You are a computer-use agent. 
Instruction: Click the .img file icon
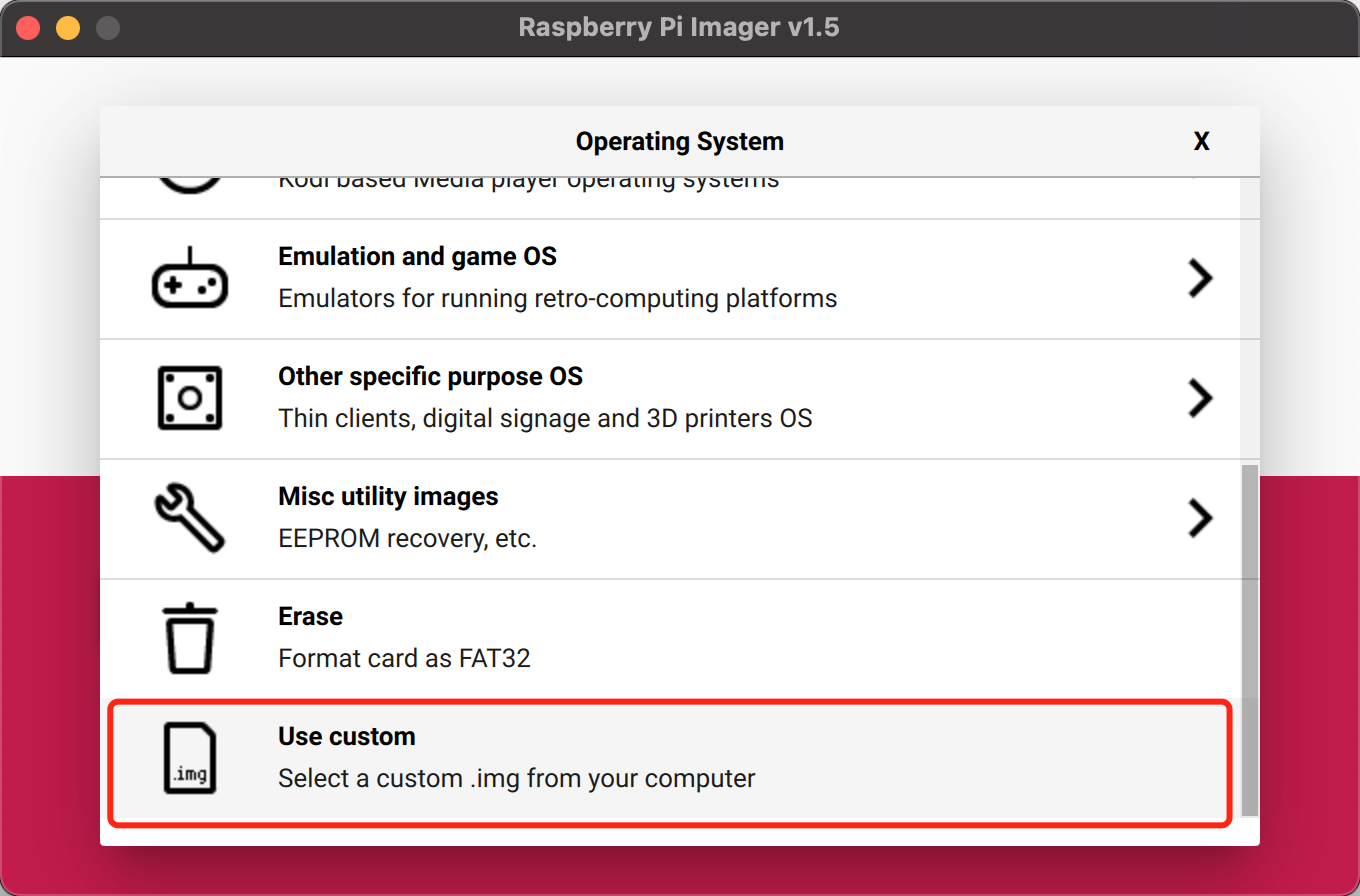(189, 758)
